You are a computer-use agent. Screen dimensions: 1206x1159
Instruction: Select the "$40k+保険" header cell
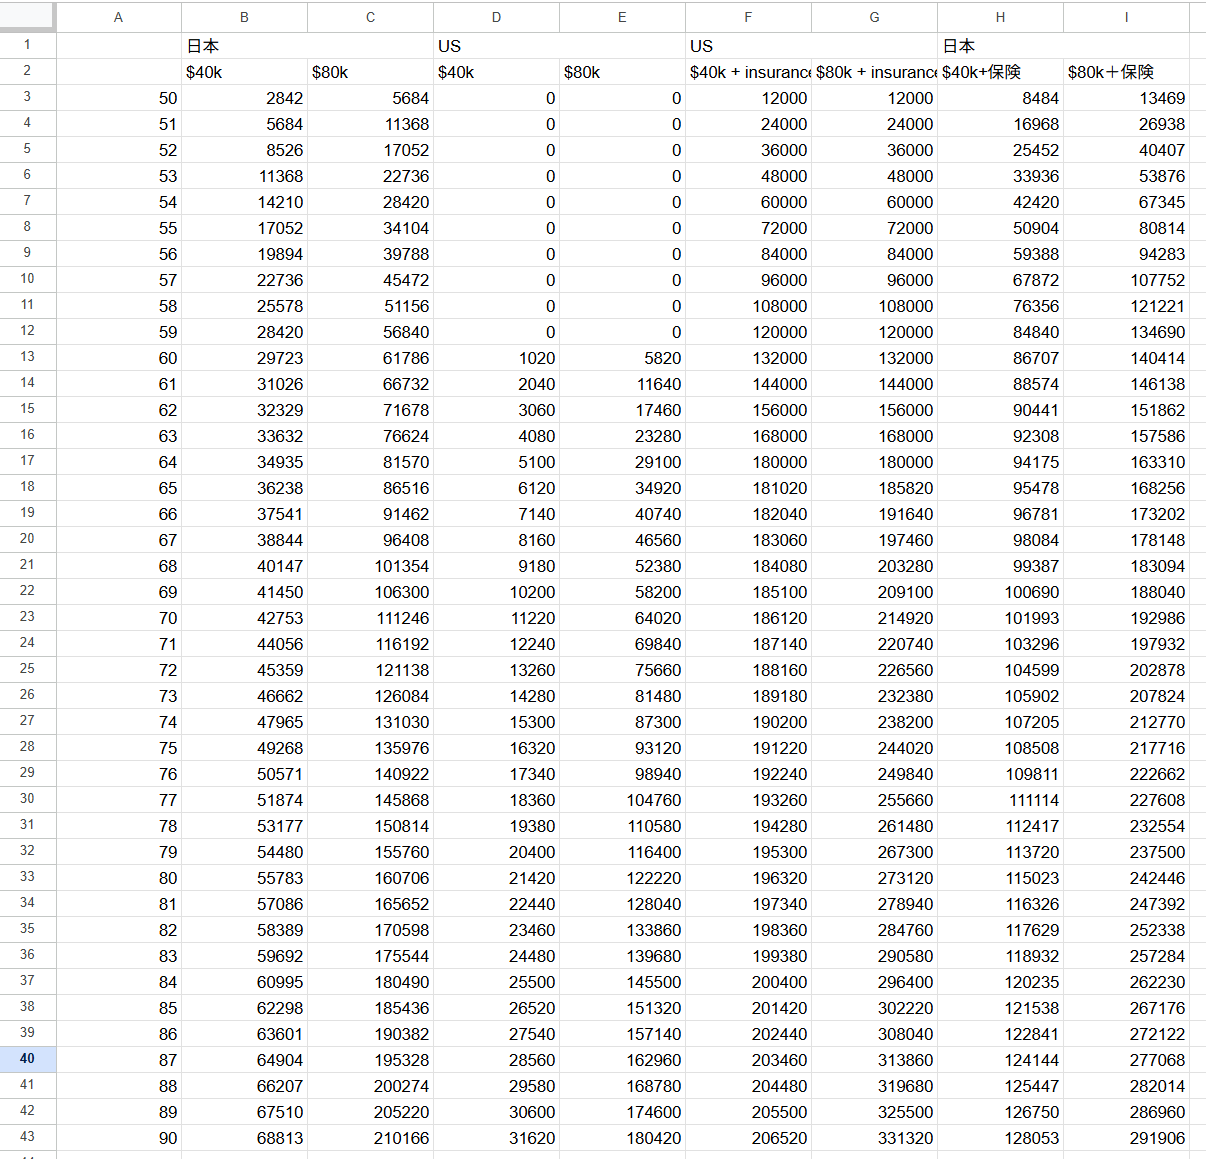(1000, 72)
